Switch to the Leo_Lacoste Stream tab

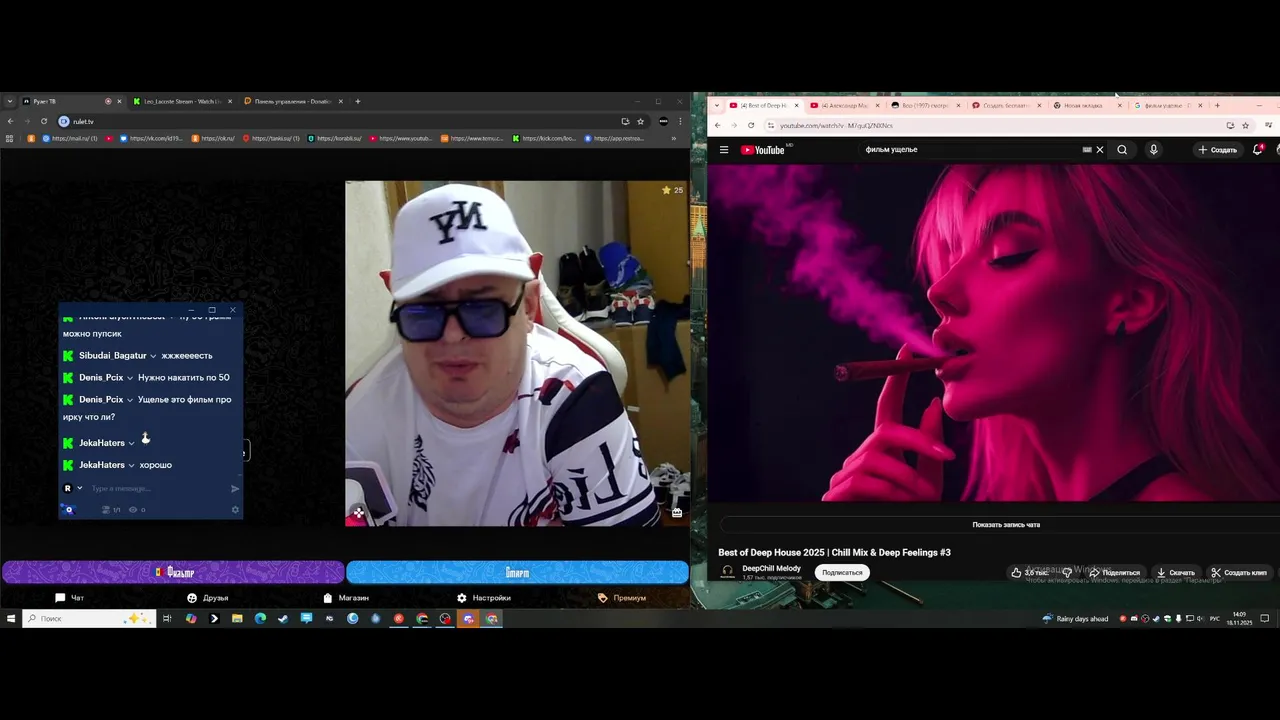pyautogui.click(x=182, y=101)
